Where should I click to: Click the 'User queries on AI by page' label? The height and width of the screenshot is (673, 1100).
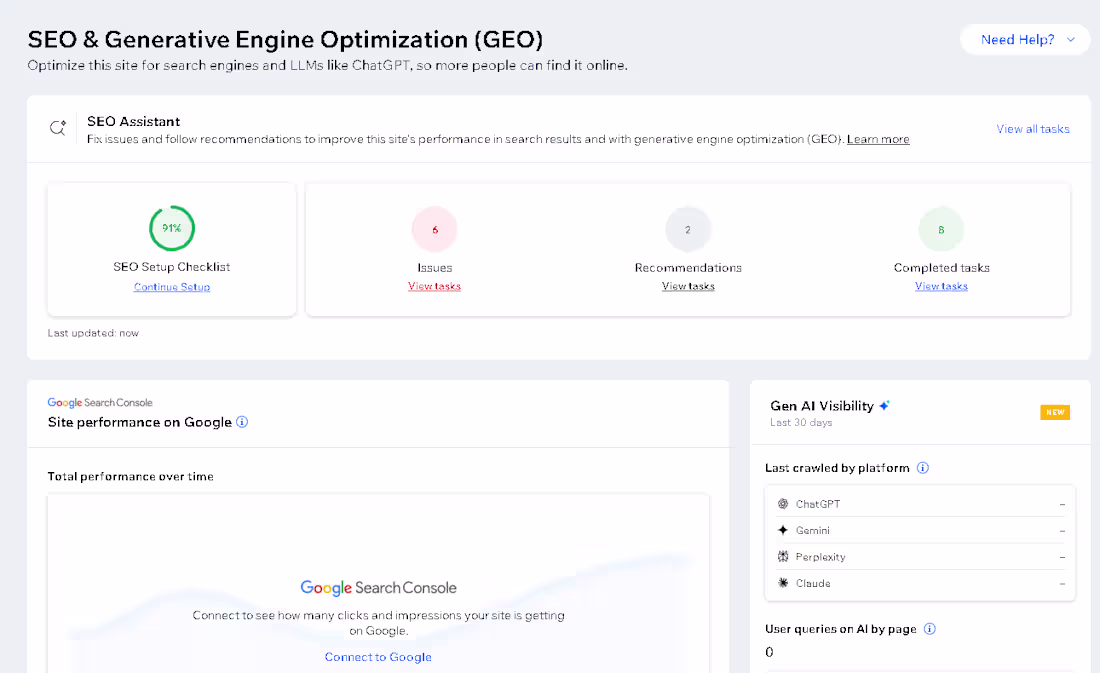840,629
